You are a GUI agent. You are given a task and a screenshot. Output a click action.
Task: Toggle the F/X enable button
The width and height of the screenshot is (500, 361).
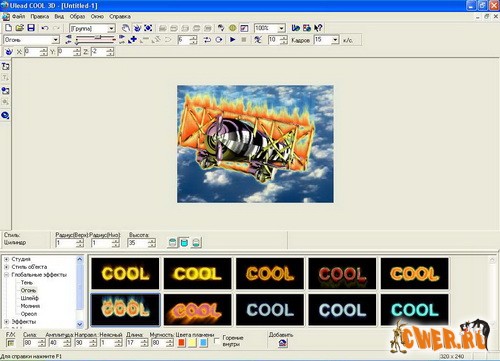(x=11, y=343)
